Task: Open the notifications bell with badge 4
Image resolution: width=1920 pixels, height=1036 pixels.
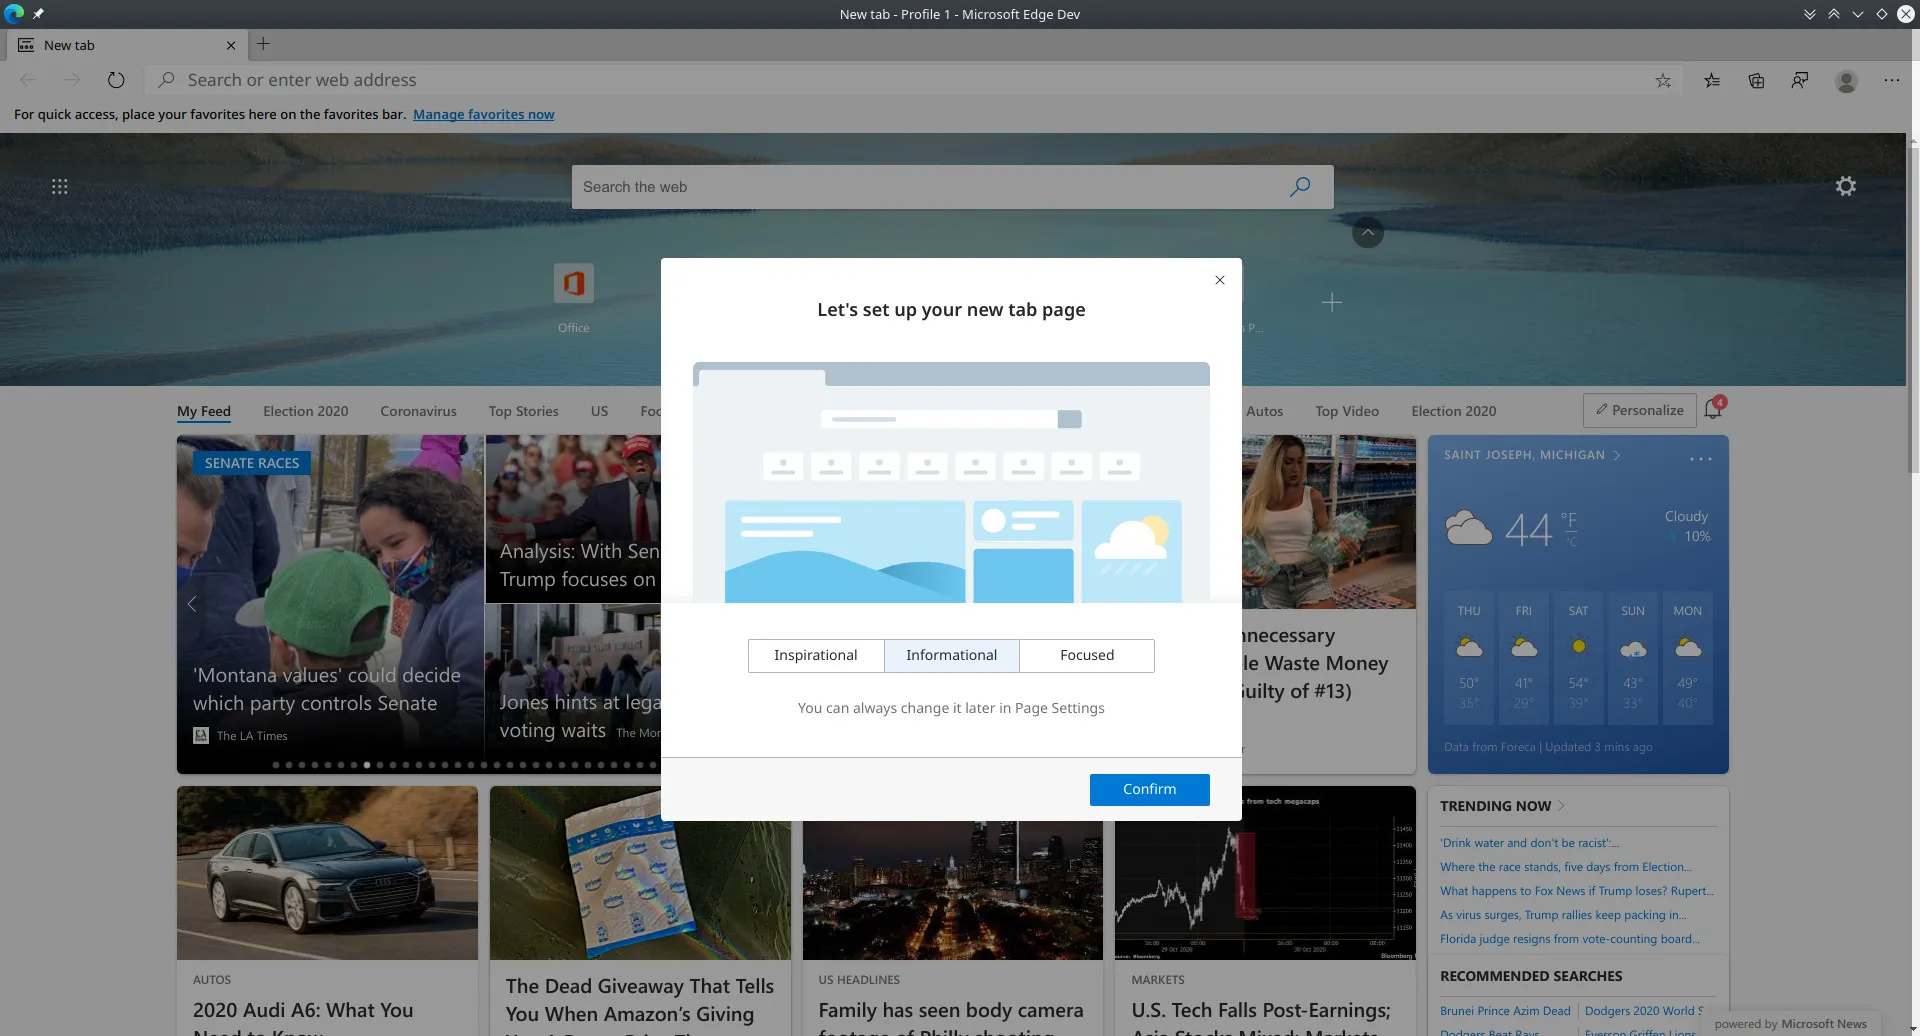Action: coord(1714,409)
